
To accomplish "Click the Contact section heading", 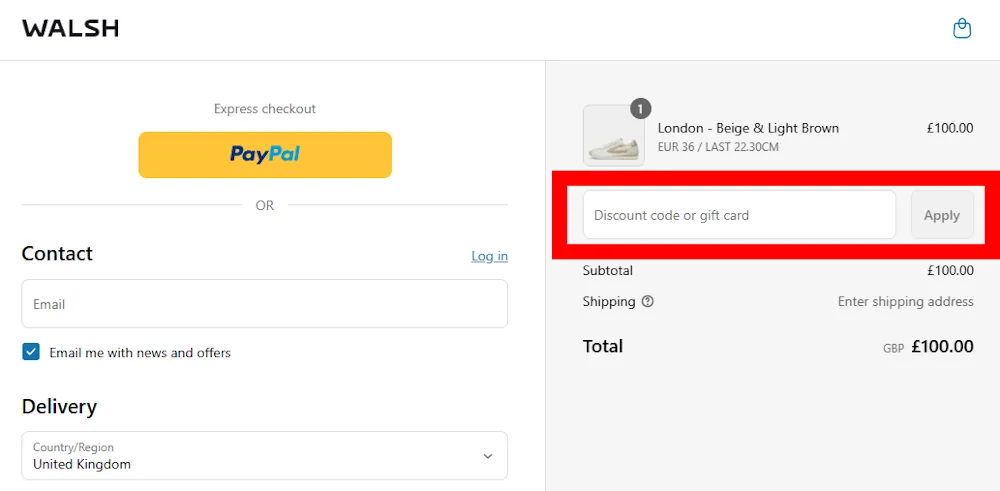I will 57,254.
